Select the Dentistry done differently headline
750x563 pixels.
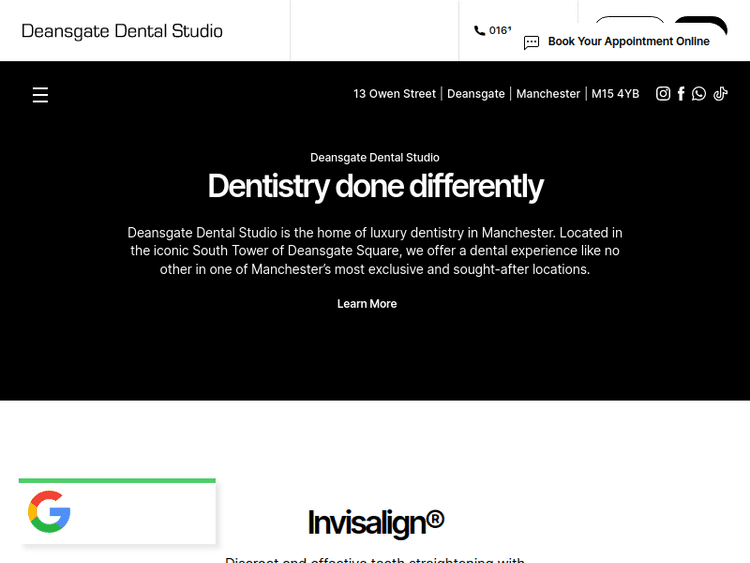pyautogui.click(x=375, y=186)
